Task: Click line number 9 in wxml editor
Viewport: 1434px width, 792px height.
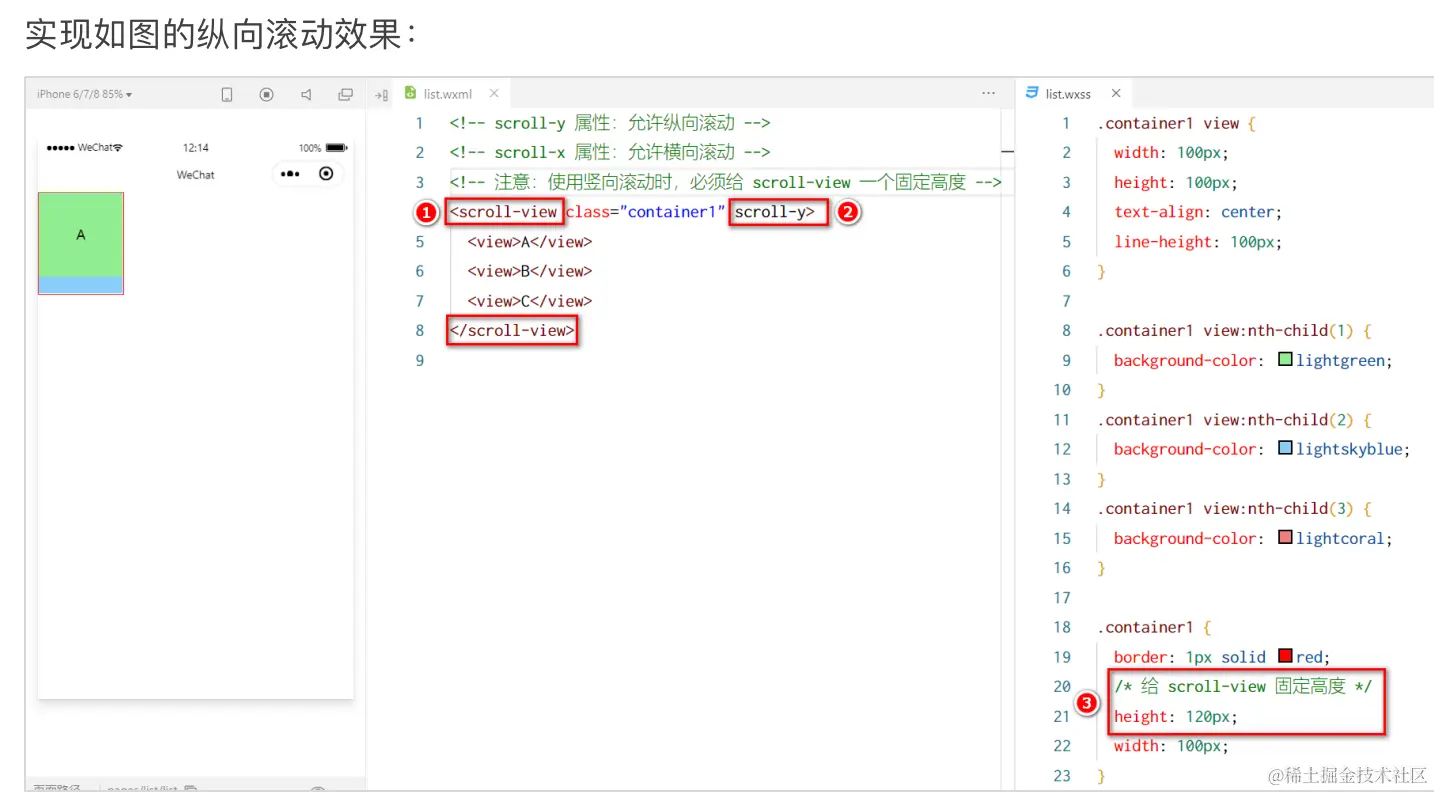Action: click(x=420, y=360)
